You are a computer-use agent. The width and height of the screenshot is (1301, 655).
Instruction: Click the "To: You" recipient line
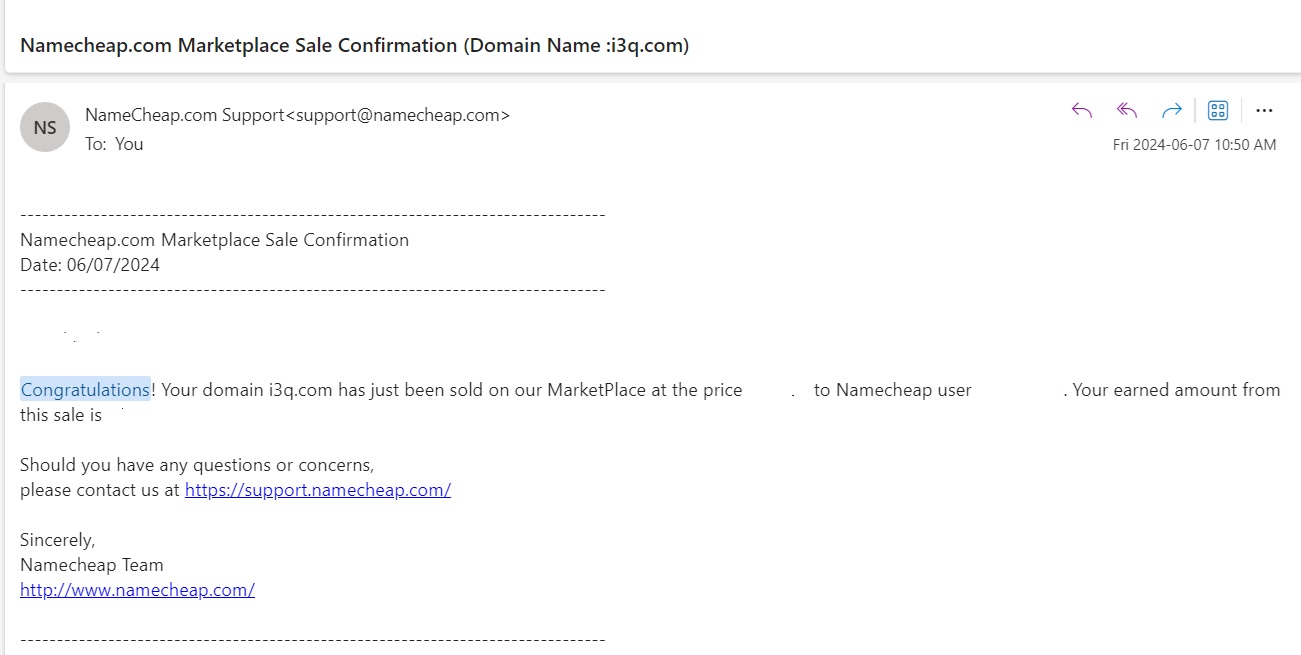tap(114, 144)
